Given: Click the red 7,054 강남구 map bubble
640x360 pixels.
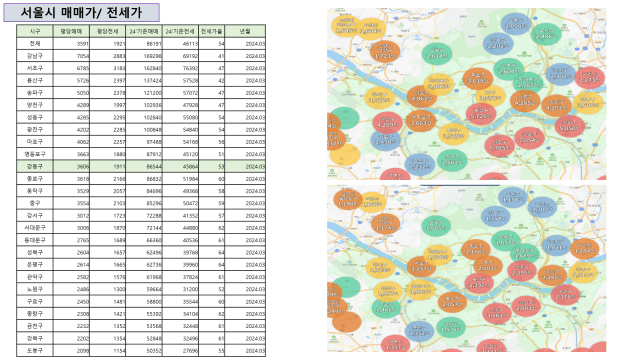Looking at the screenshot, I should [529, 138].
